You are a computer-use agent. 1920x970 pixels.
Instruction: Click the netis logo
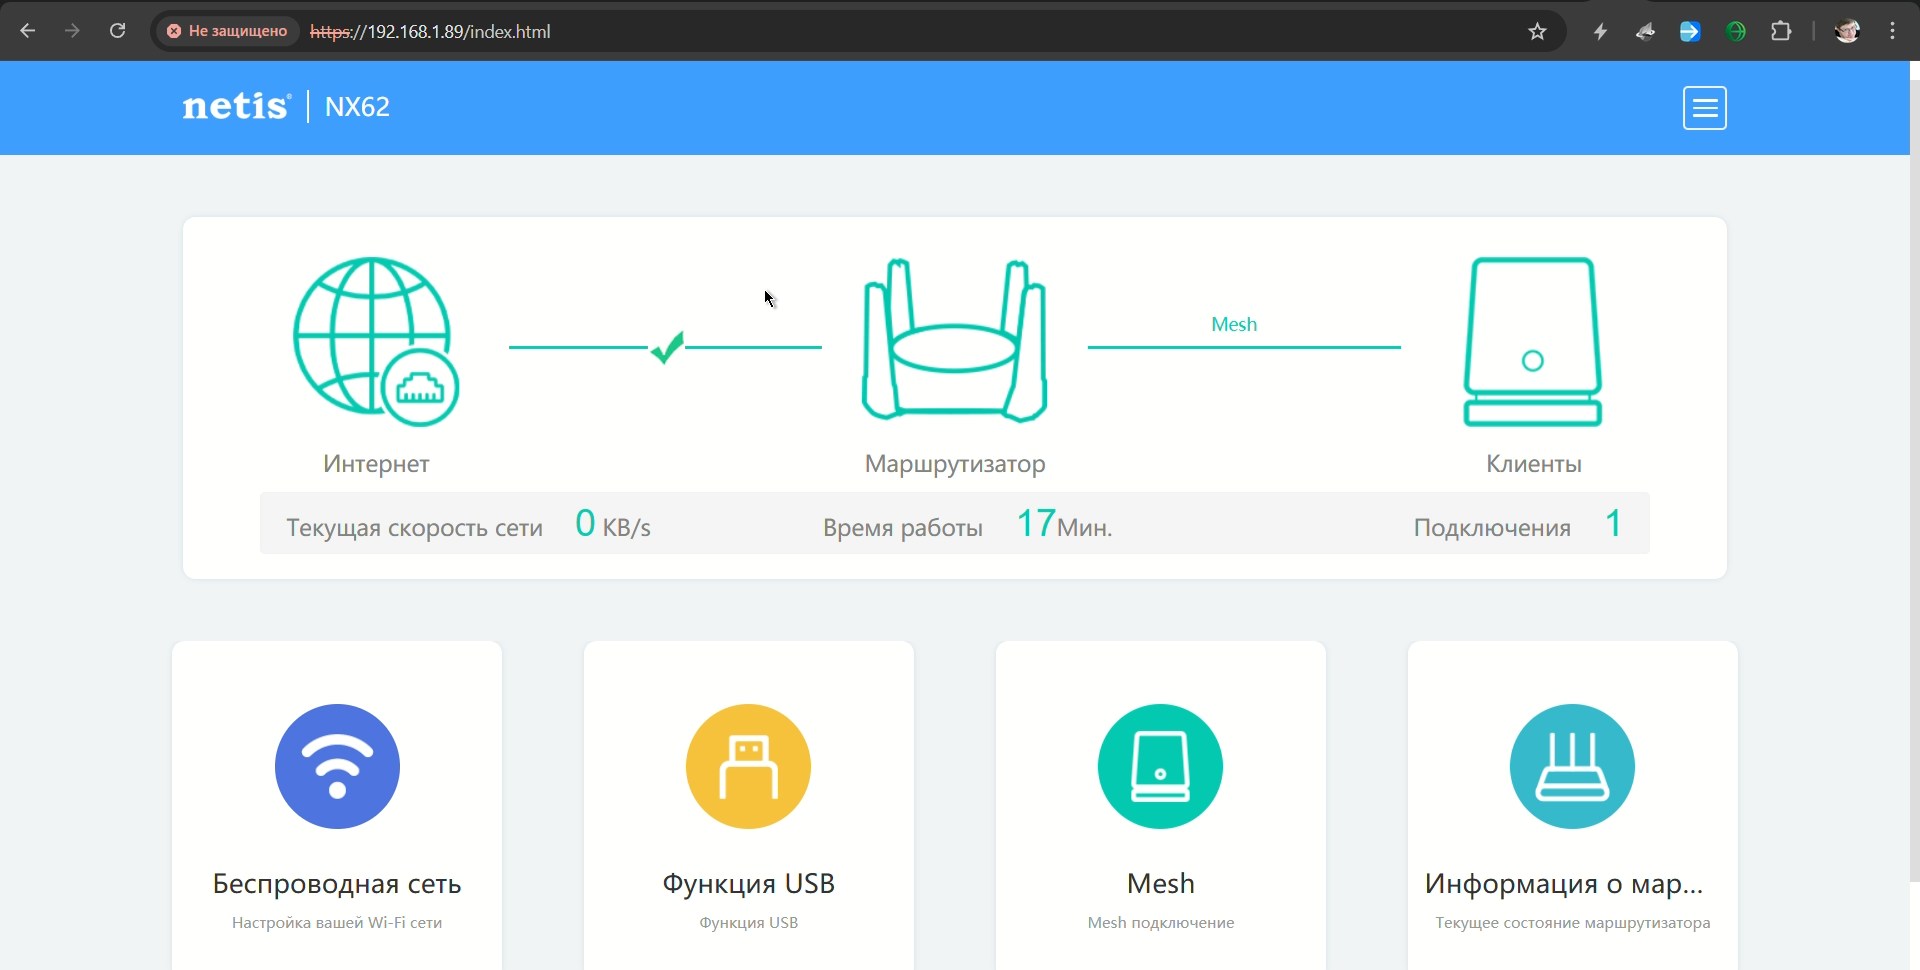236,106
